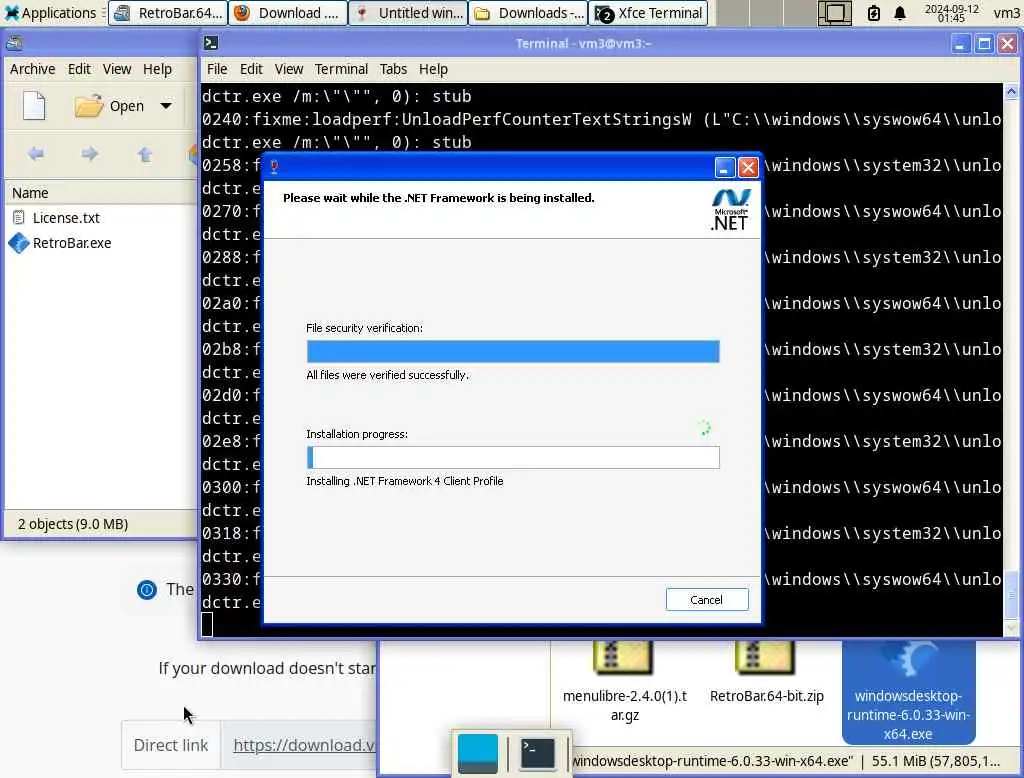1024x778 pixels.
Task: Switch to RetroBar.64 taskbar window
Action: click(168, 13)
